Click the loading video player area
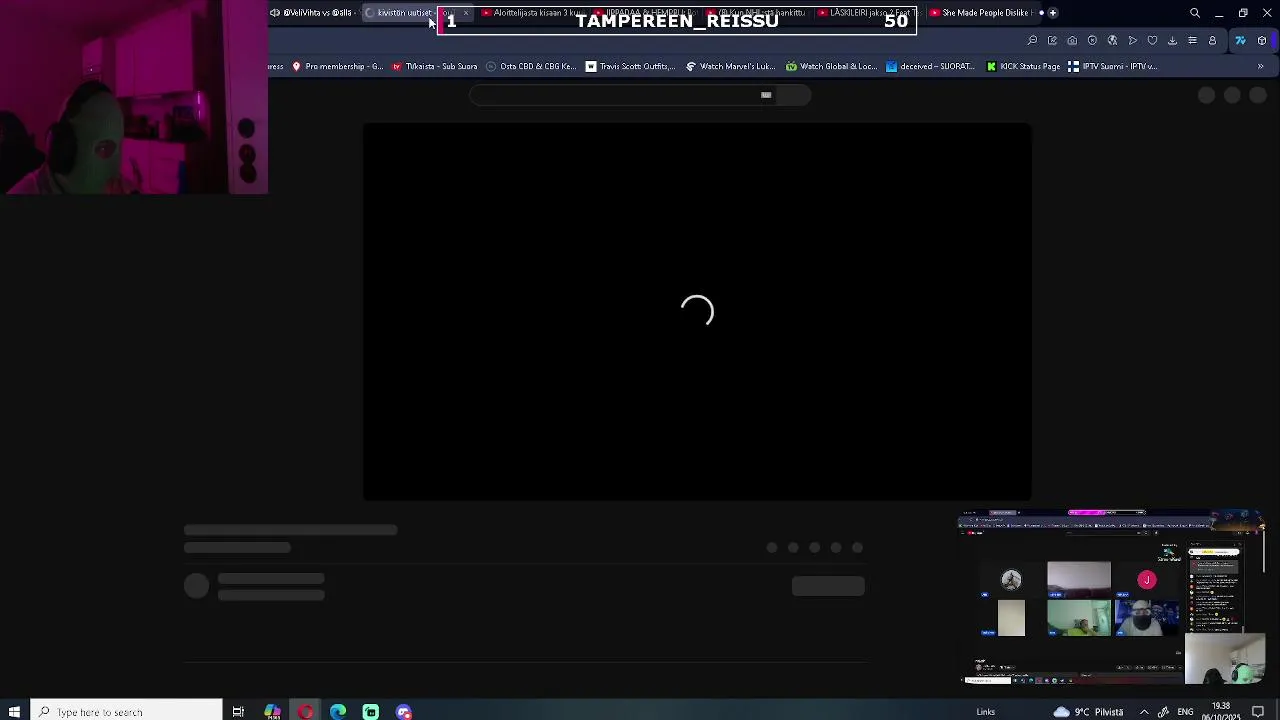 pos(697,311)
